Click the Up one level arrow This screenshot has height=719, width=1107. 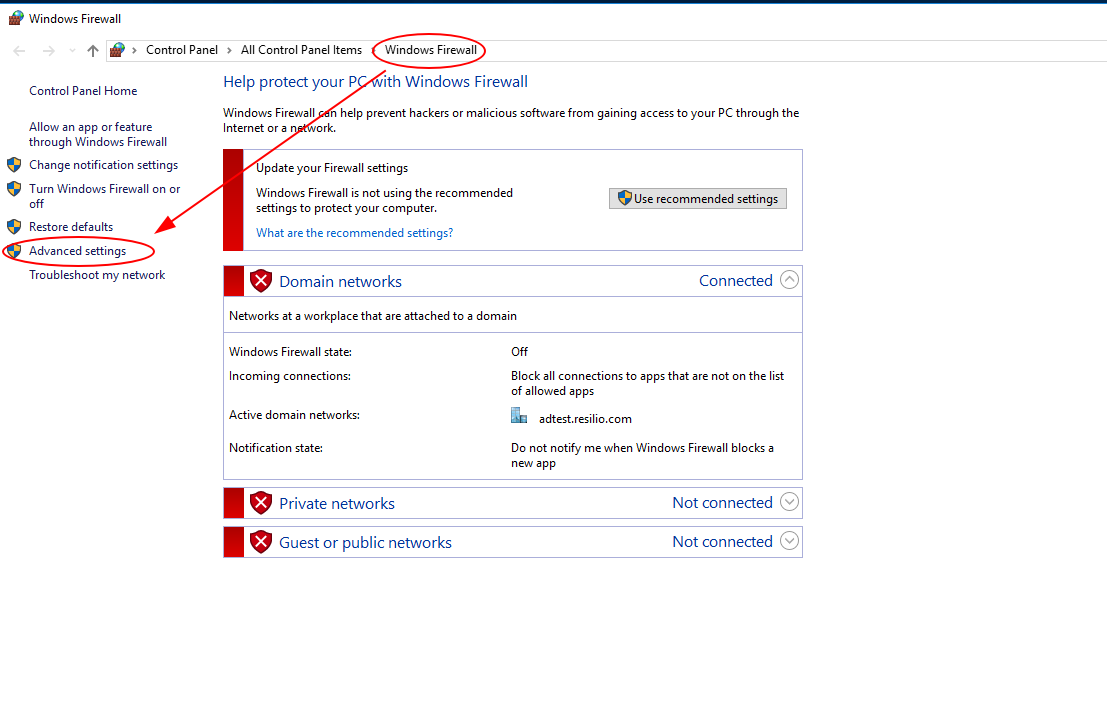[x=93, y=50]
